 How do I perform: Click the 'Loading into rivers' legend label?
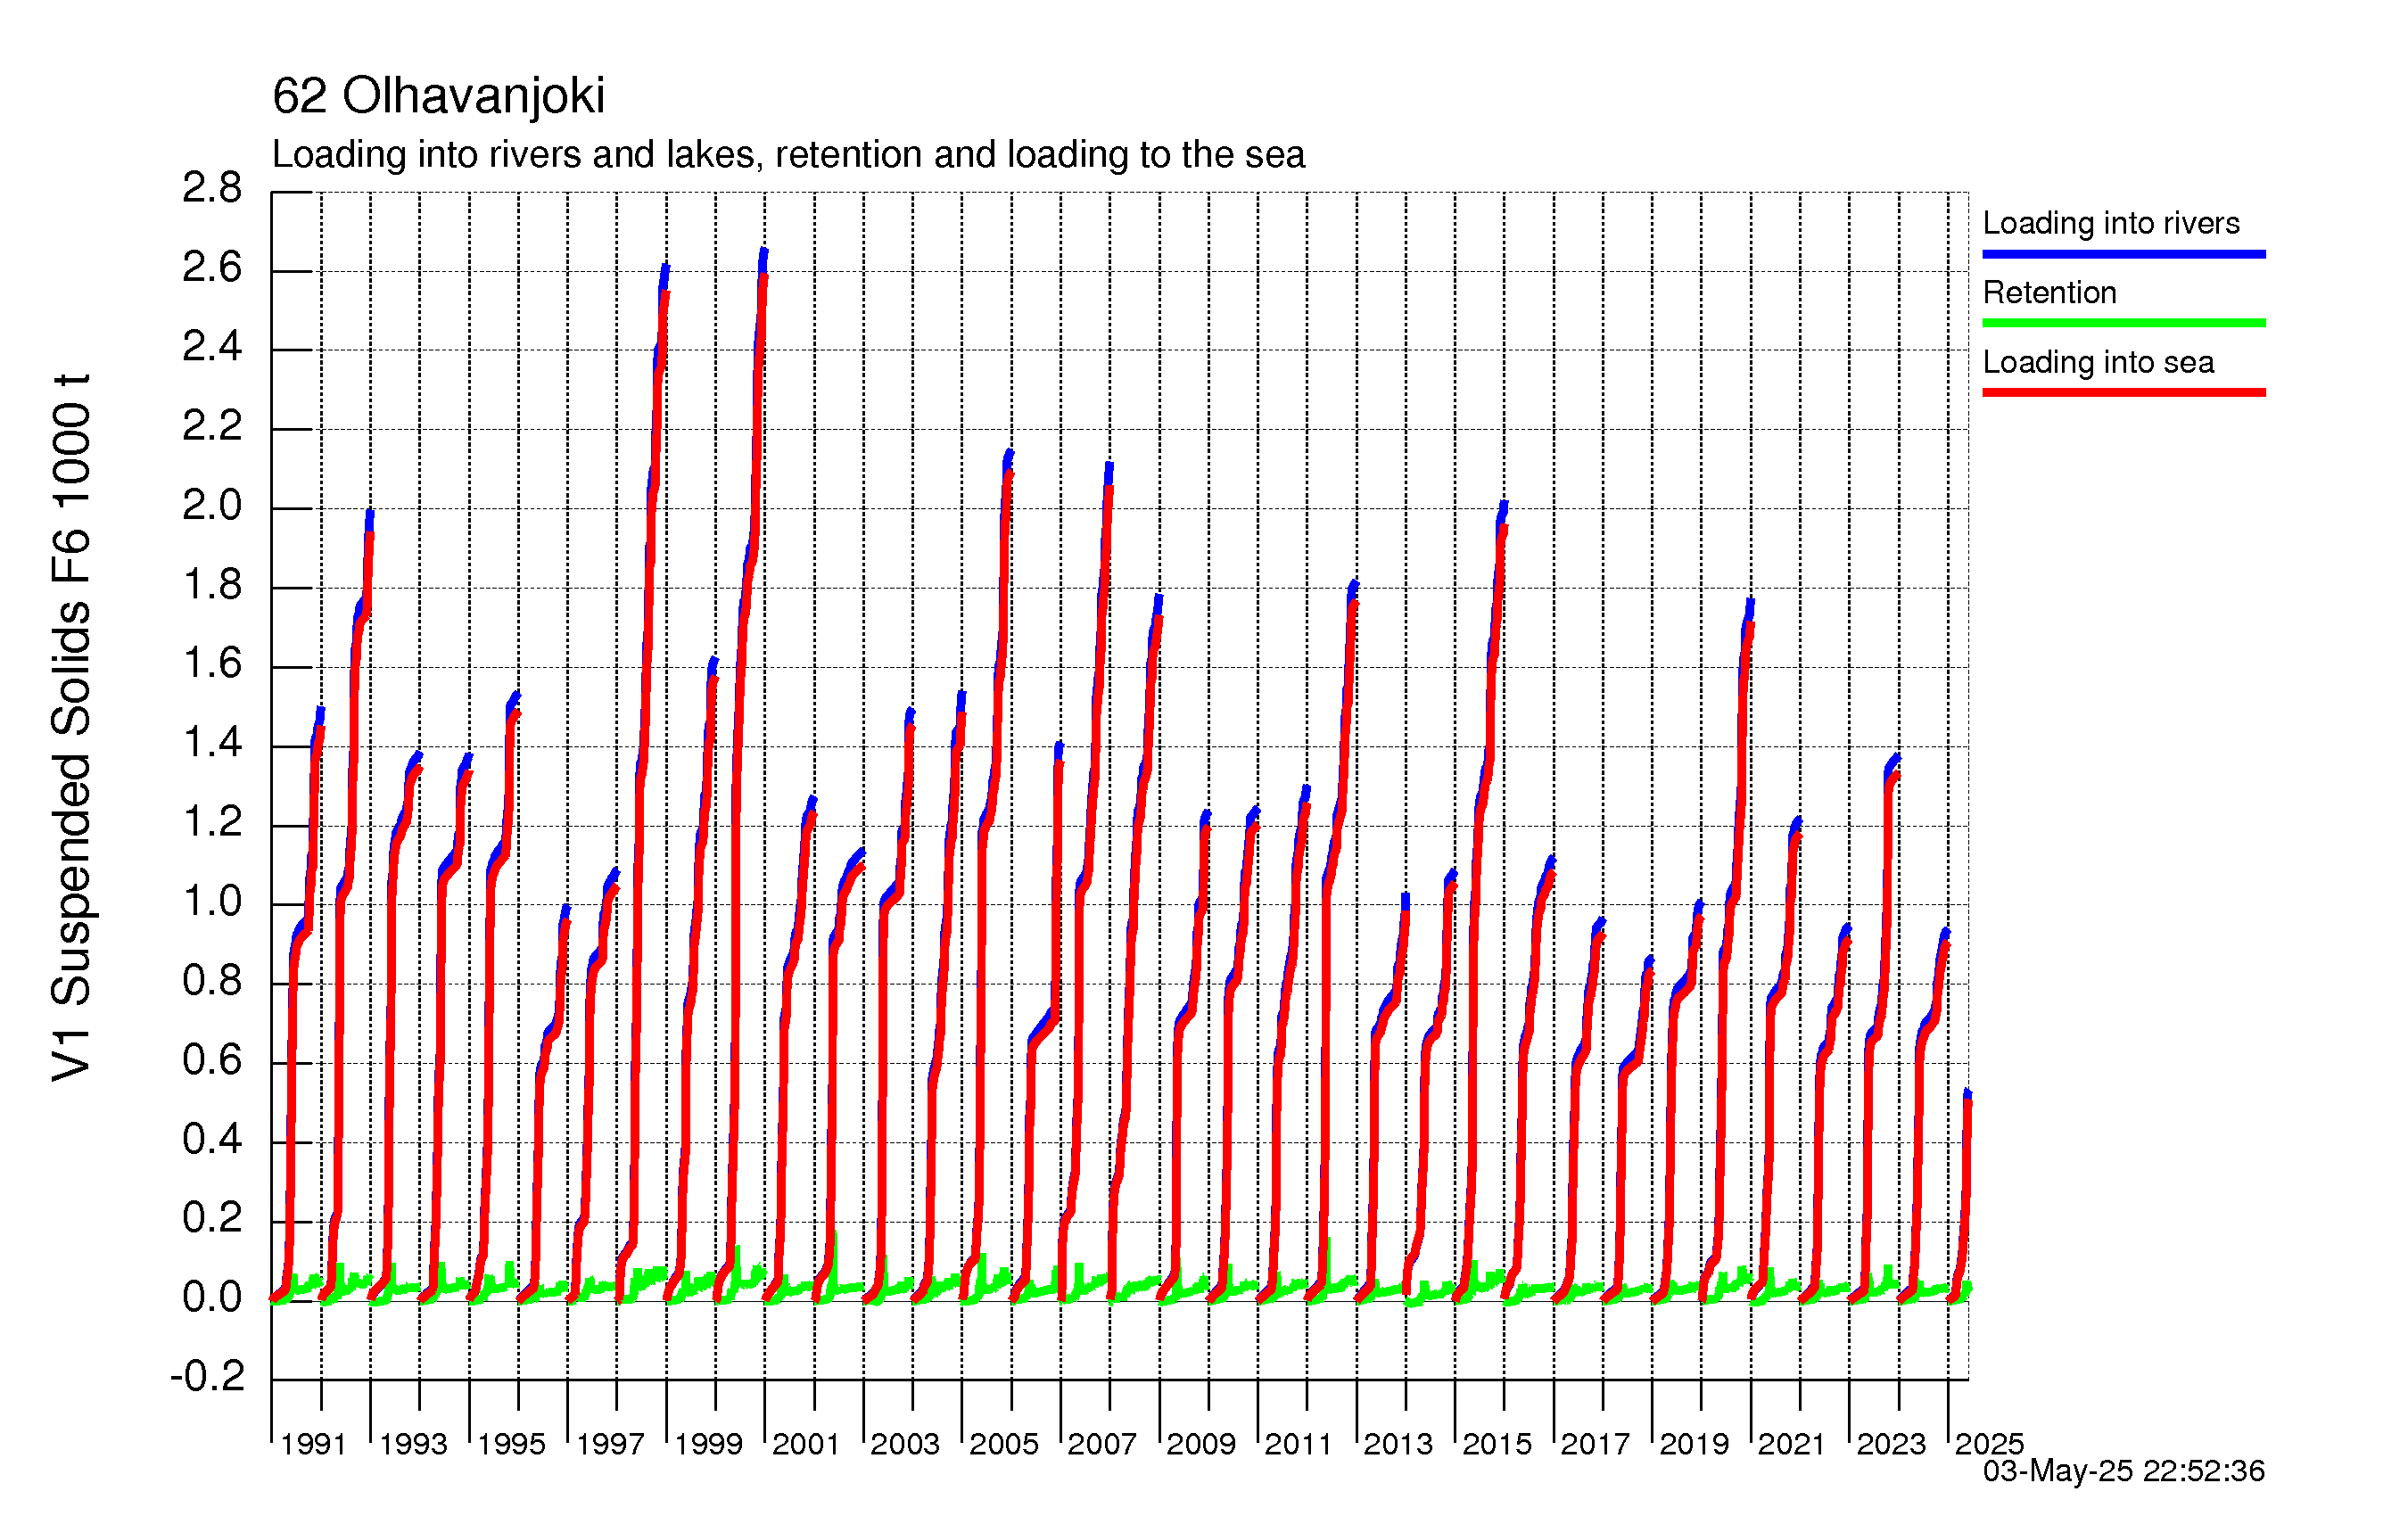click(x=2111, y=223)
